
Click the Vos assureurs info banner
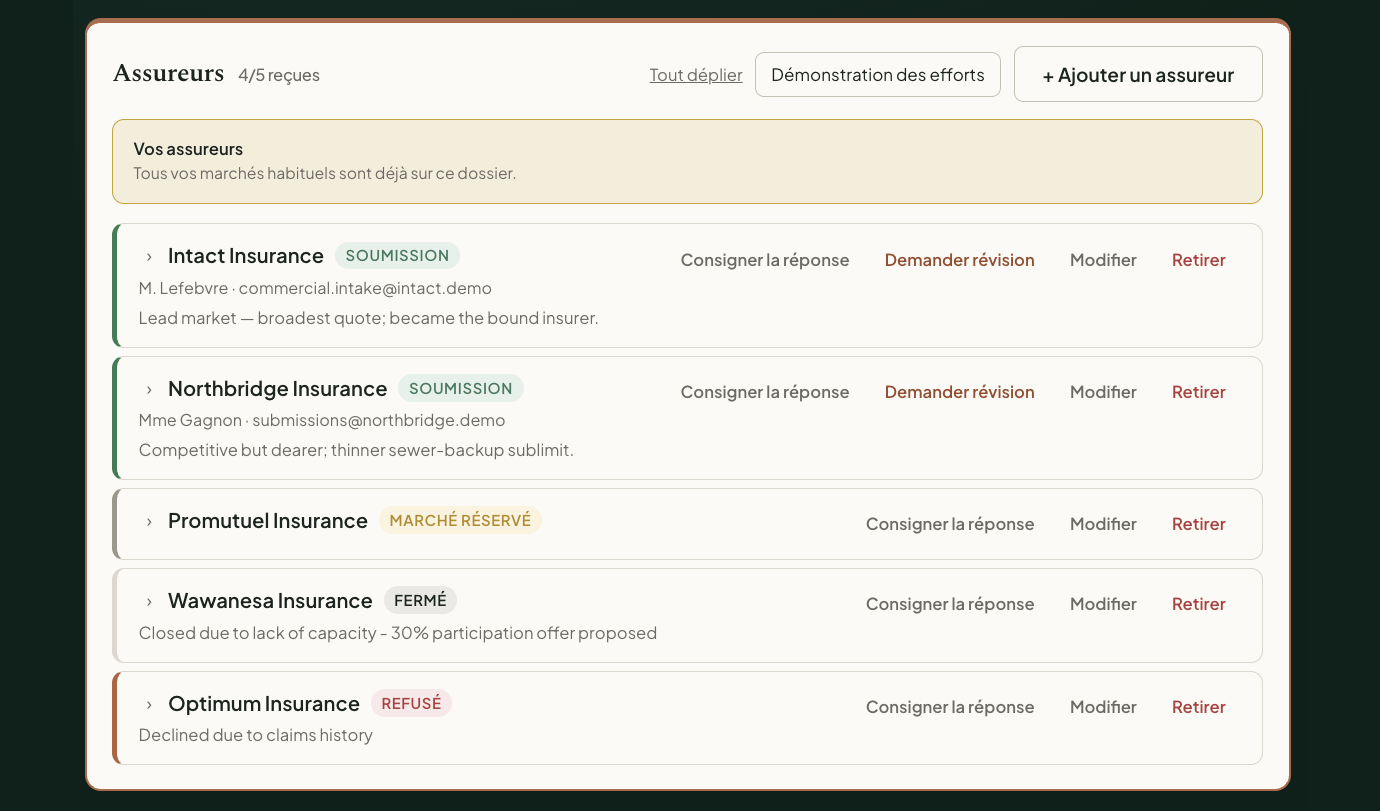[687, 162]
